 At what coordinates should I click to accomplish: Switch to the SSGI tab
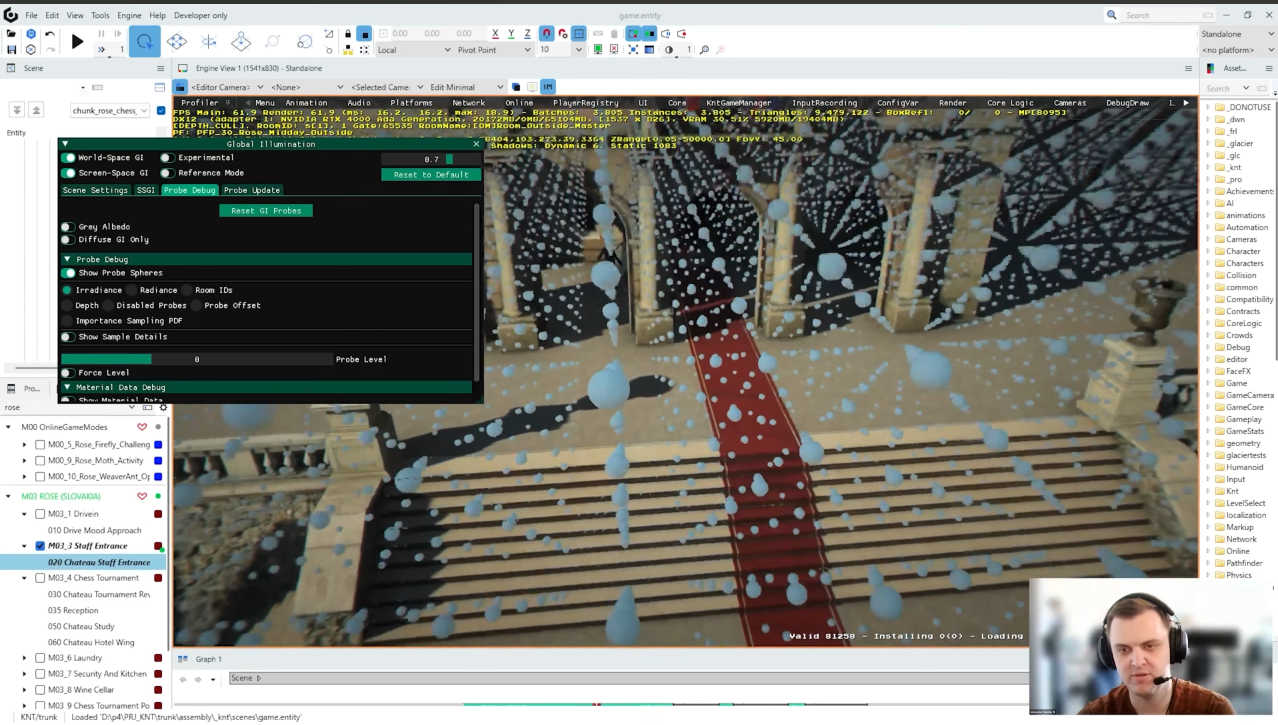coord(146,190)
